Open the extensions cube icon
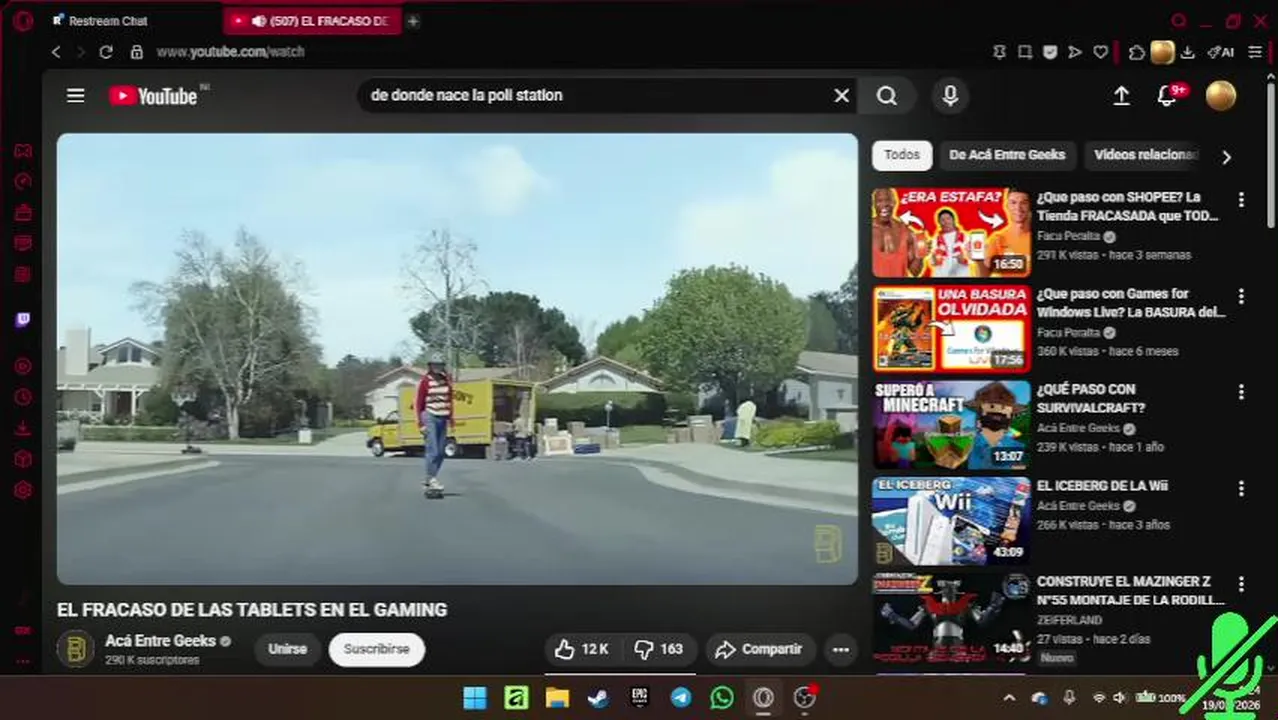1278x720 pixels. tap(1136, 52)
